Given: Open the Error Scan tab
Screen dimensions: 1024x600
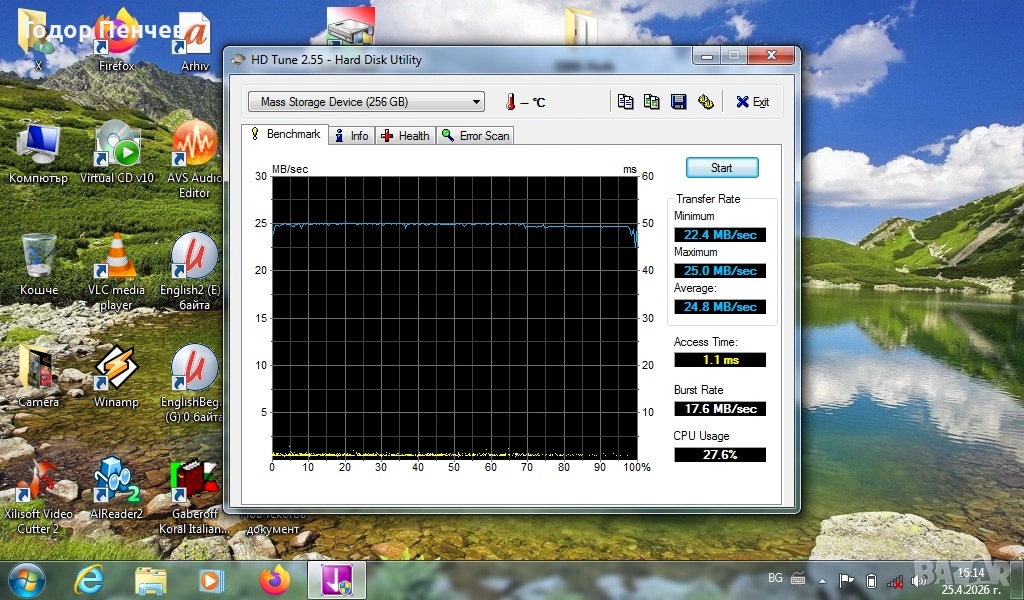Looking at the screenshot, I should coord(476,135).
